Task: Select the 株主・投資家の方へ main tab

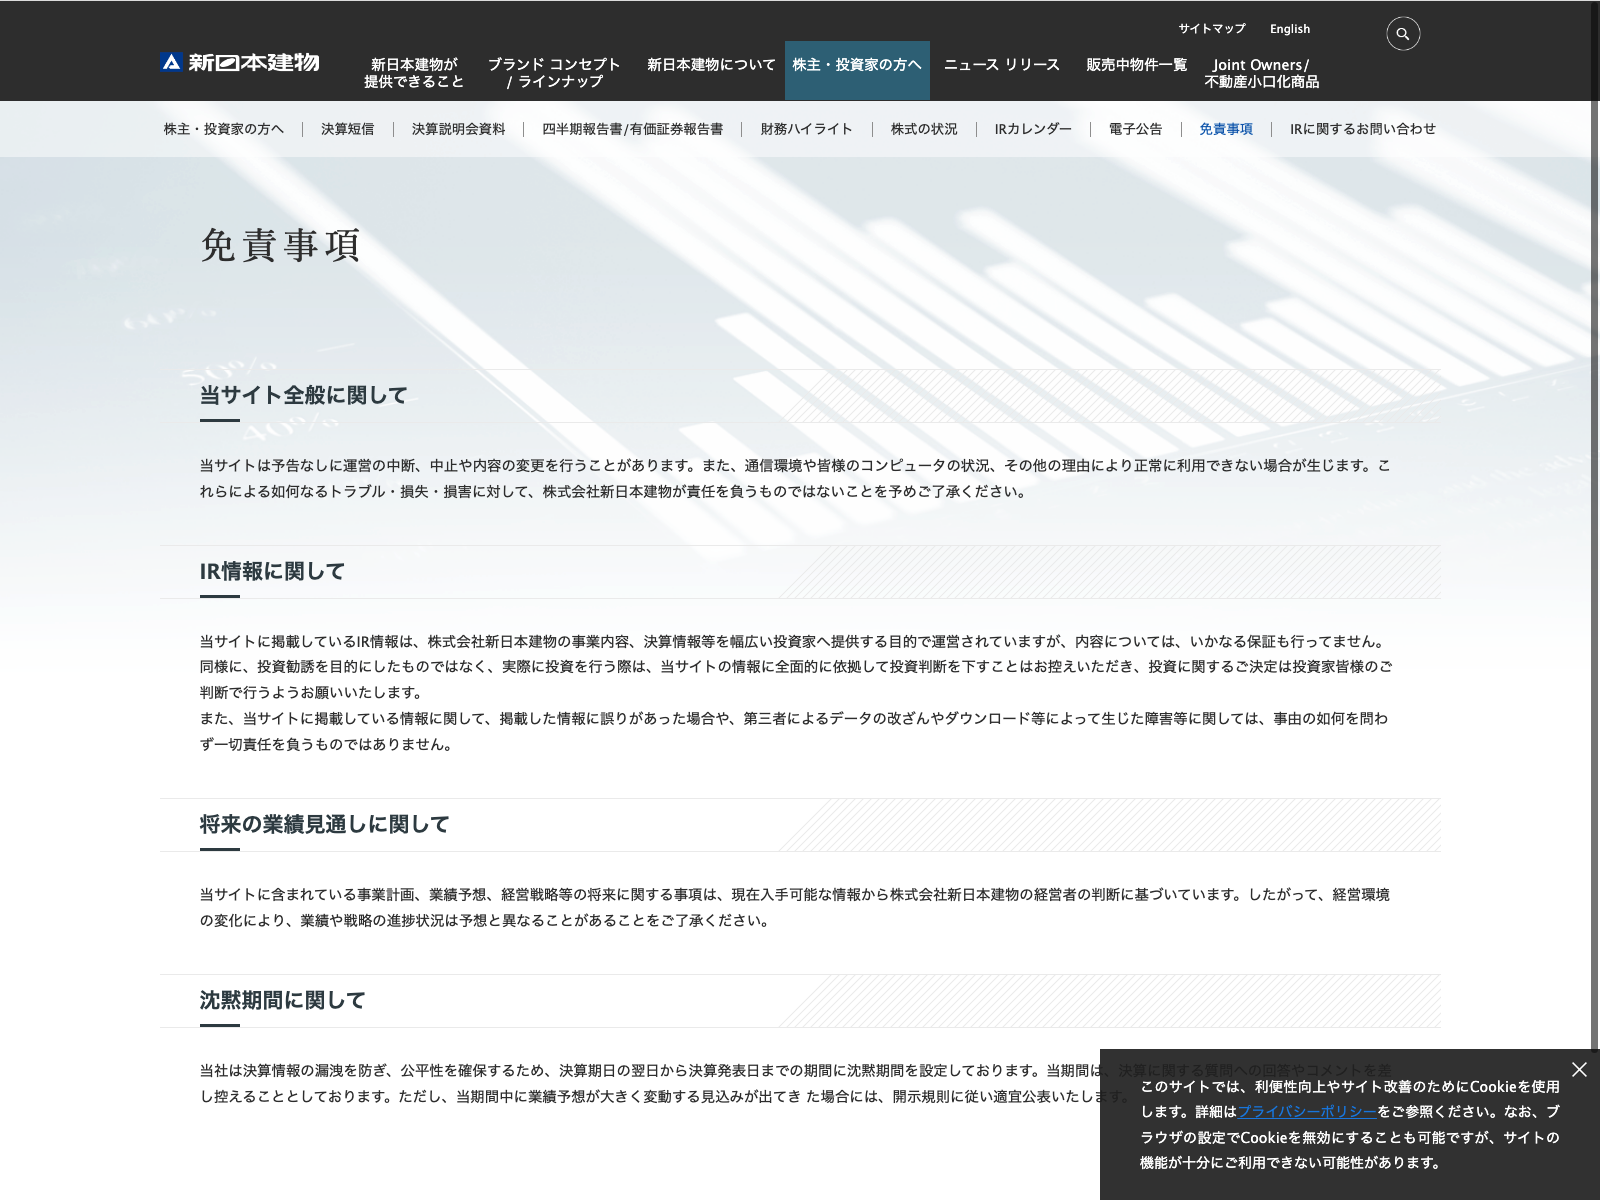Action: click(x=857, y=65)
